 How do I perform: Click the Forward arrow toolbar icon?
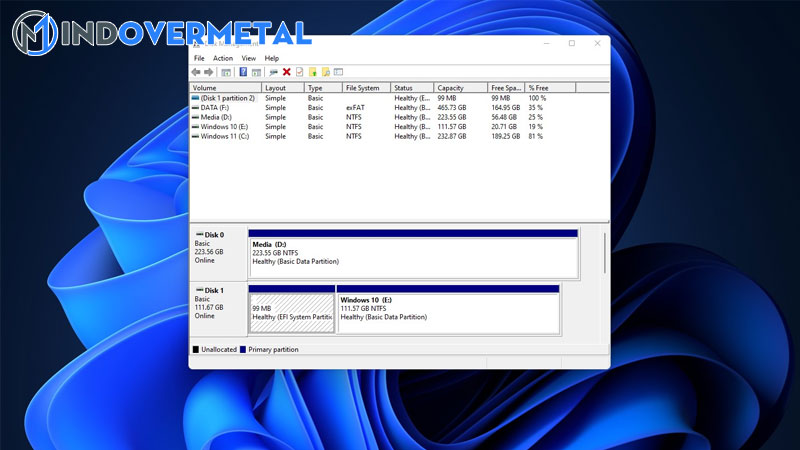pos(208,72)
